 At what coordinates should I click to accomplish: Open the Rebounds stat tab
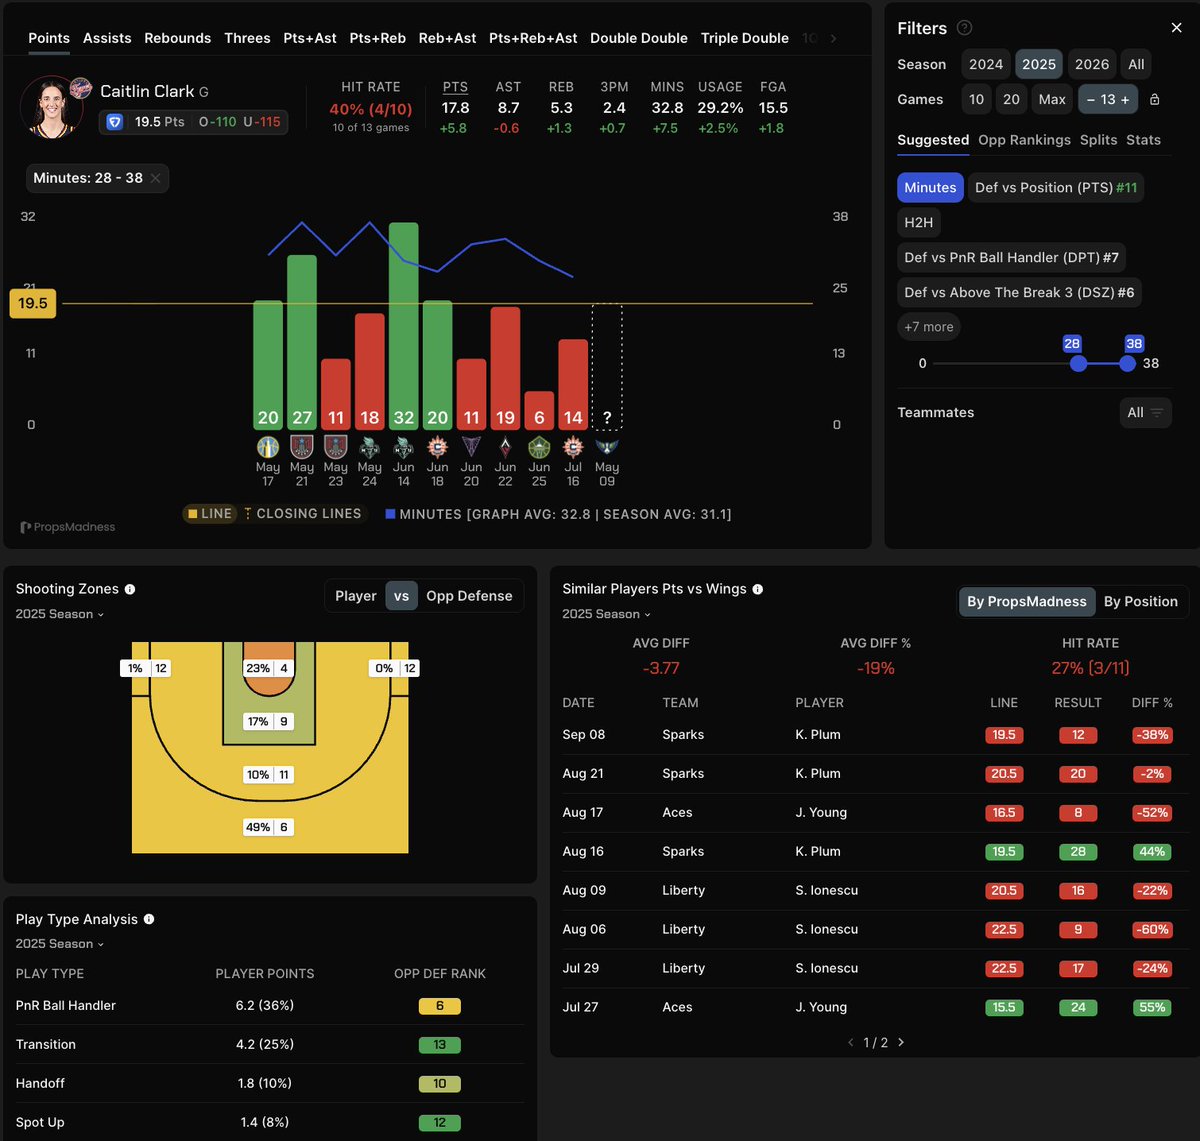[x=178, y=38]
